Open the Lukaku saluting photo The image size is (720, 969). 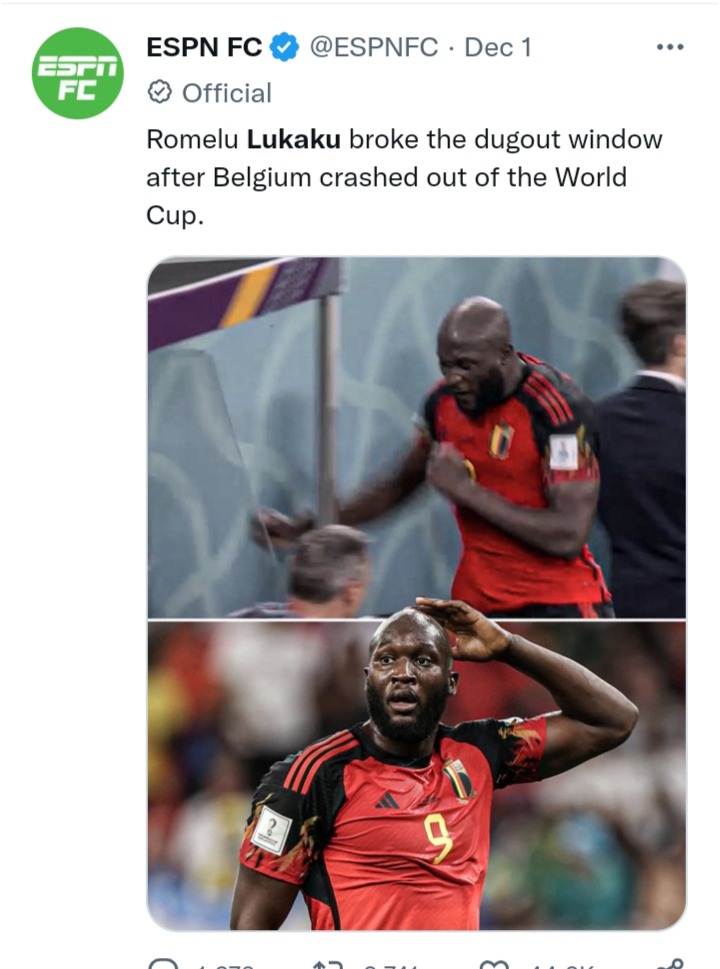pos(417,775)
